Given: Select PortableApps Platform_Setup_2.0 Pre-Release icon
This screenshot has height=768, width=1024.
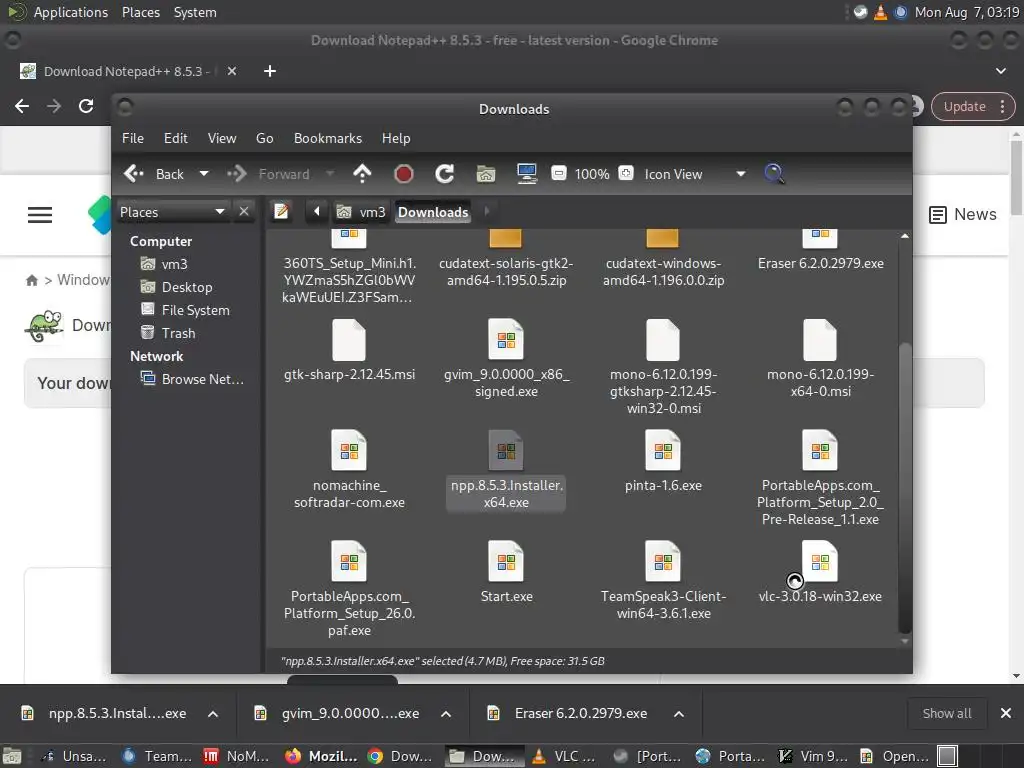Looking at the screenshot, I should 820,451.
